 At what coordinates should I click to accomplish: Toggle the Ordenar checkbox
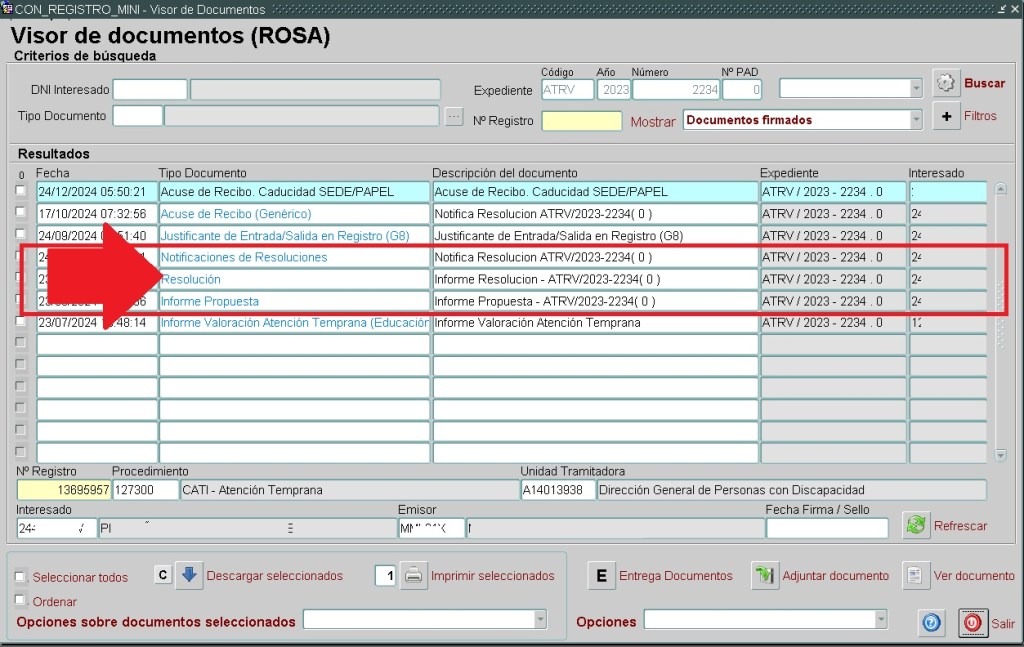(21, 601)
